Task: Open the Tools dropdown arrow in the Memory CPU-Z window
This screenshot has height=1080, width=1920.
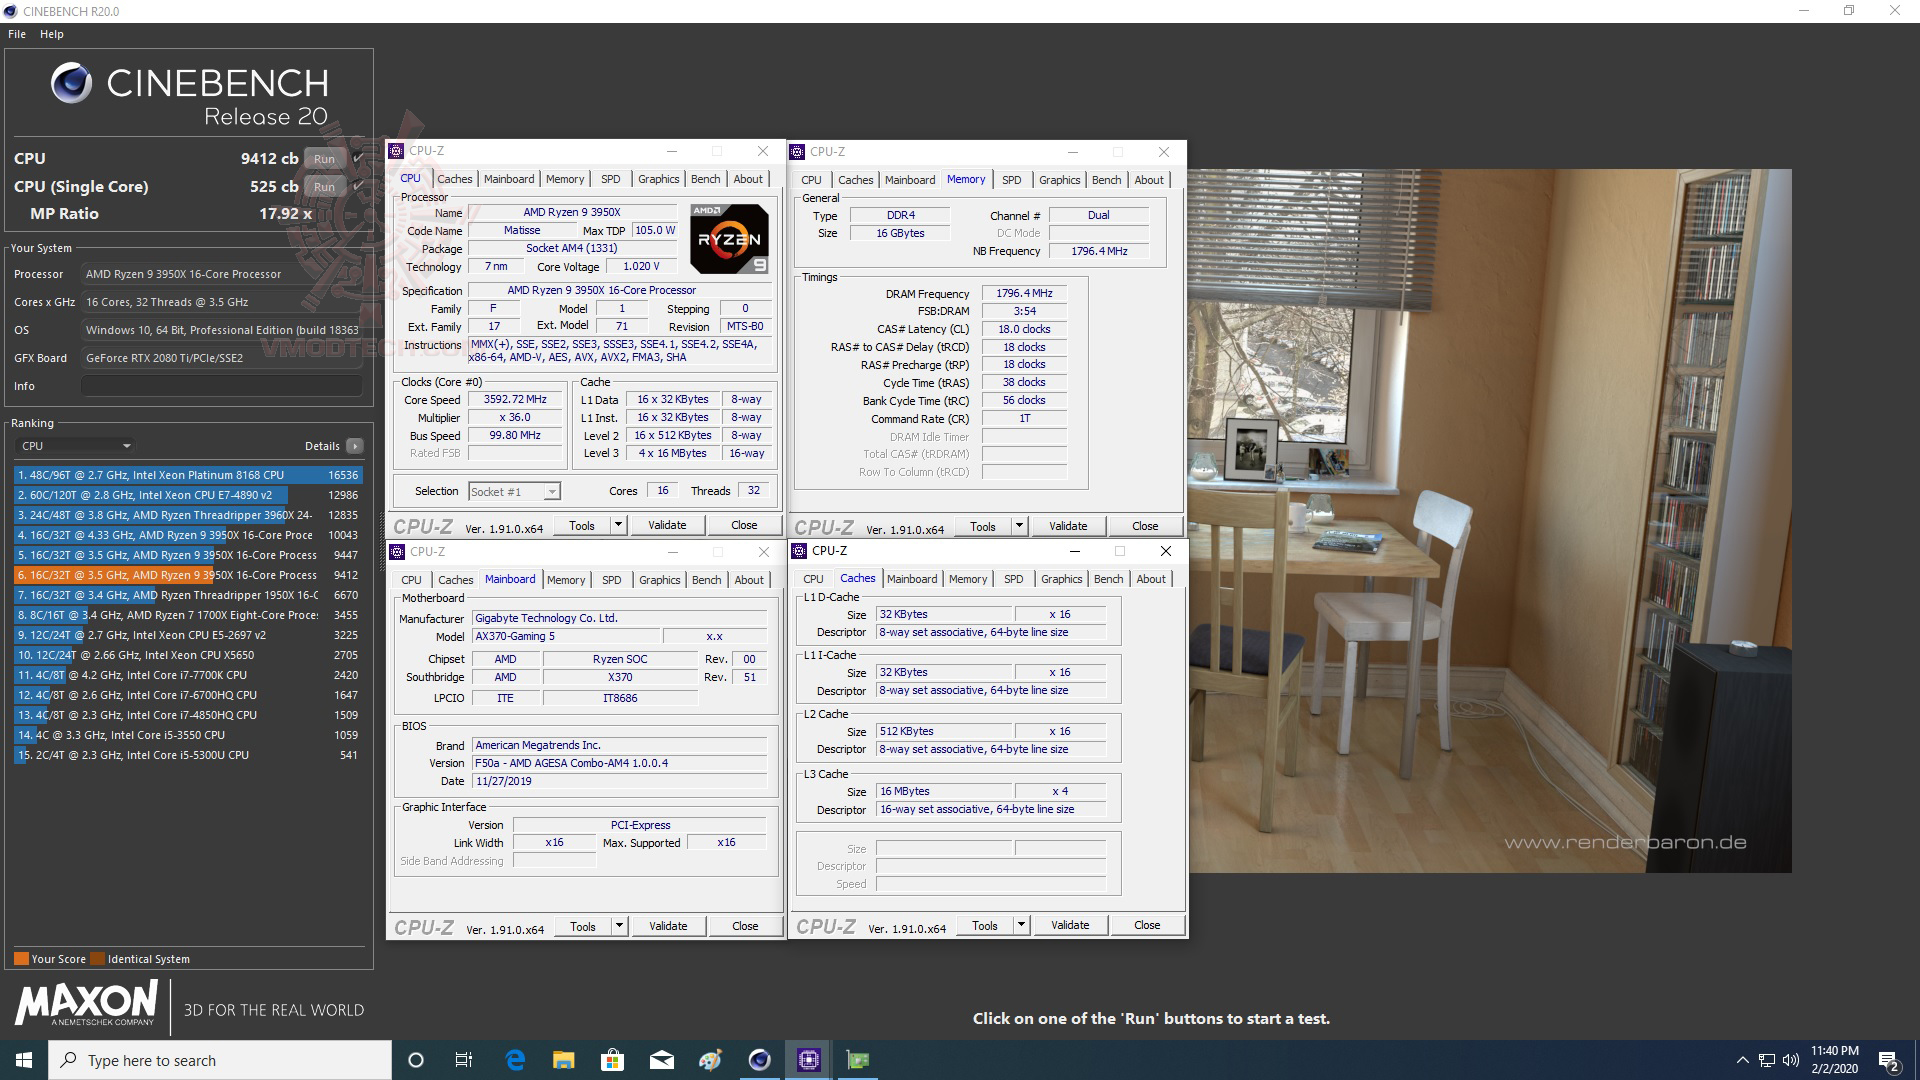Action: [1019, 526]
